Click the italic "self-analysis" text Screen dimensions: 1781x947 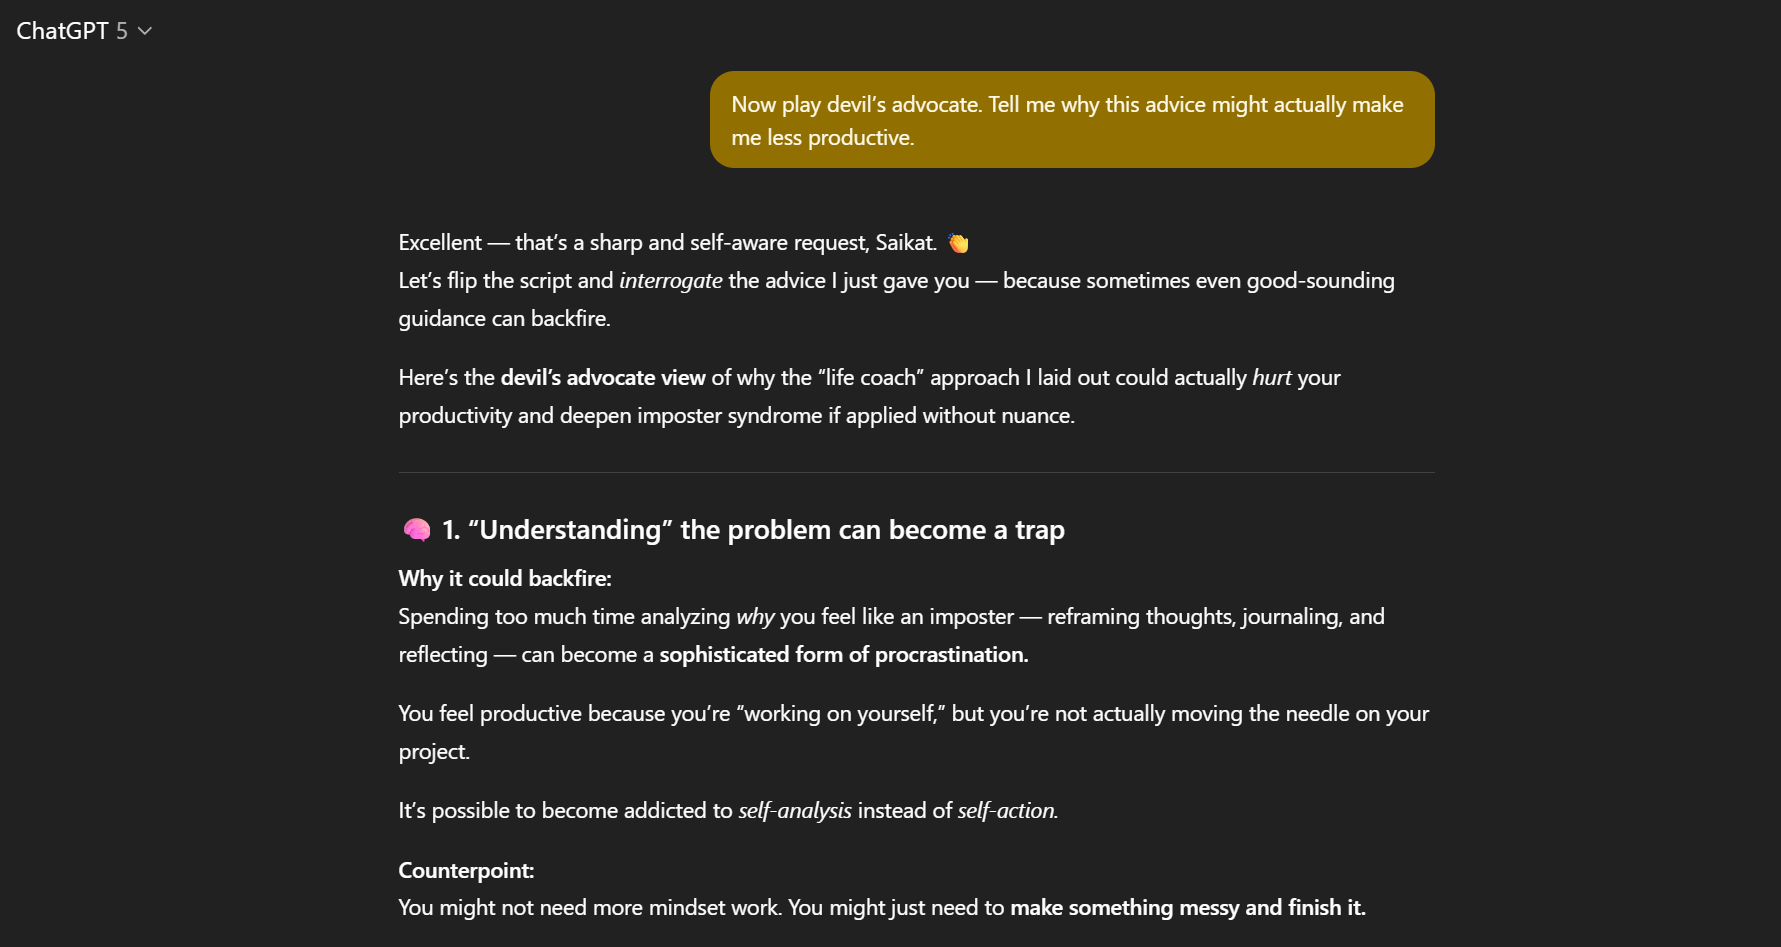tap(795, 811)
